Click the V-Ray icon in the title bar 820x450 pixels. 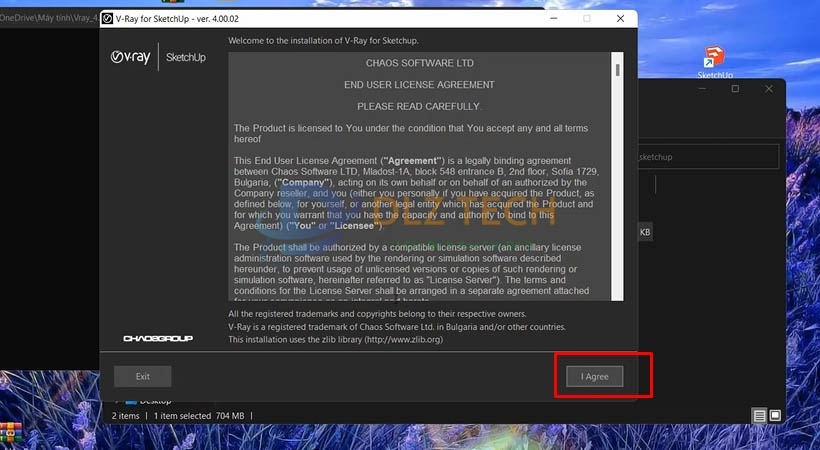point(107,18)
